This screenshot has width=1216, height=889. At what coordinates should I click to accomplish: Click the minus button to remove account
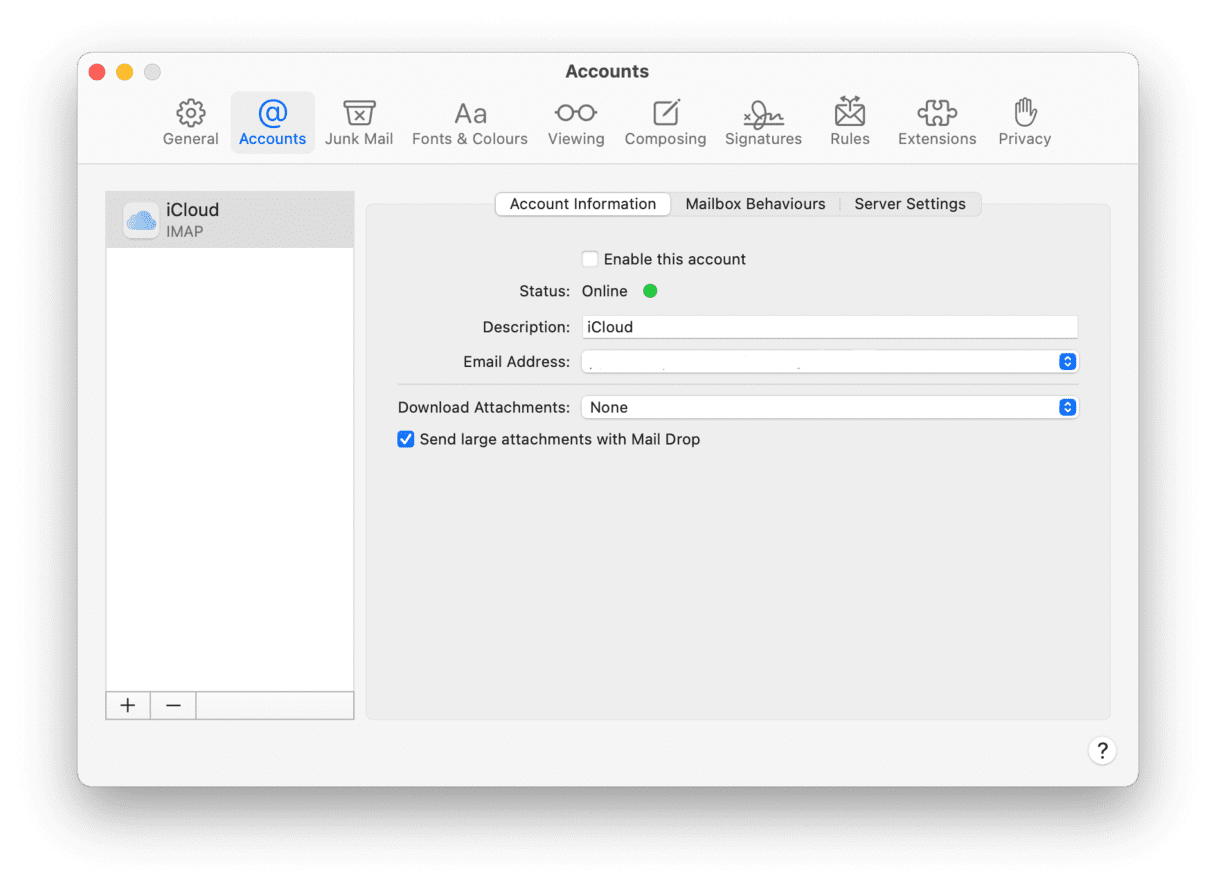point(173,705)
